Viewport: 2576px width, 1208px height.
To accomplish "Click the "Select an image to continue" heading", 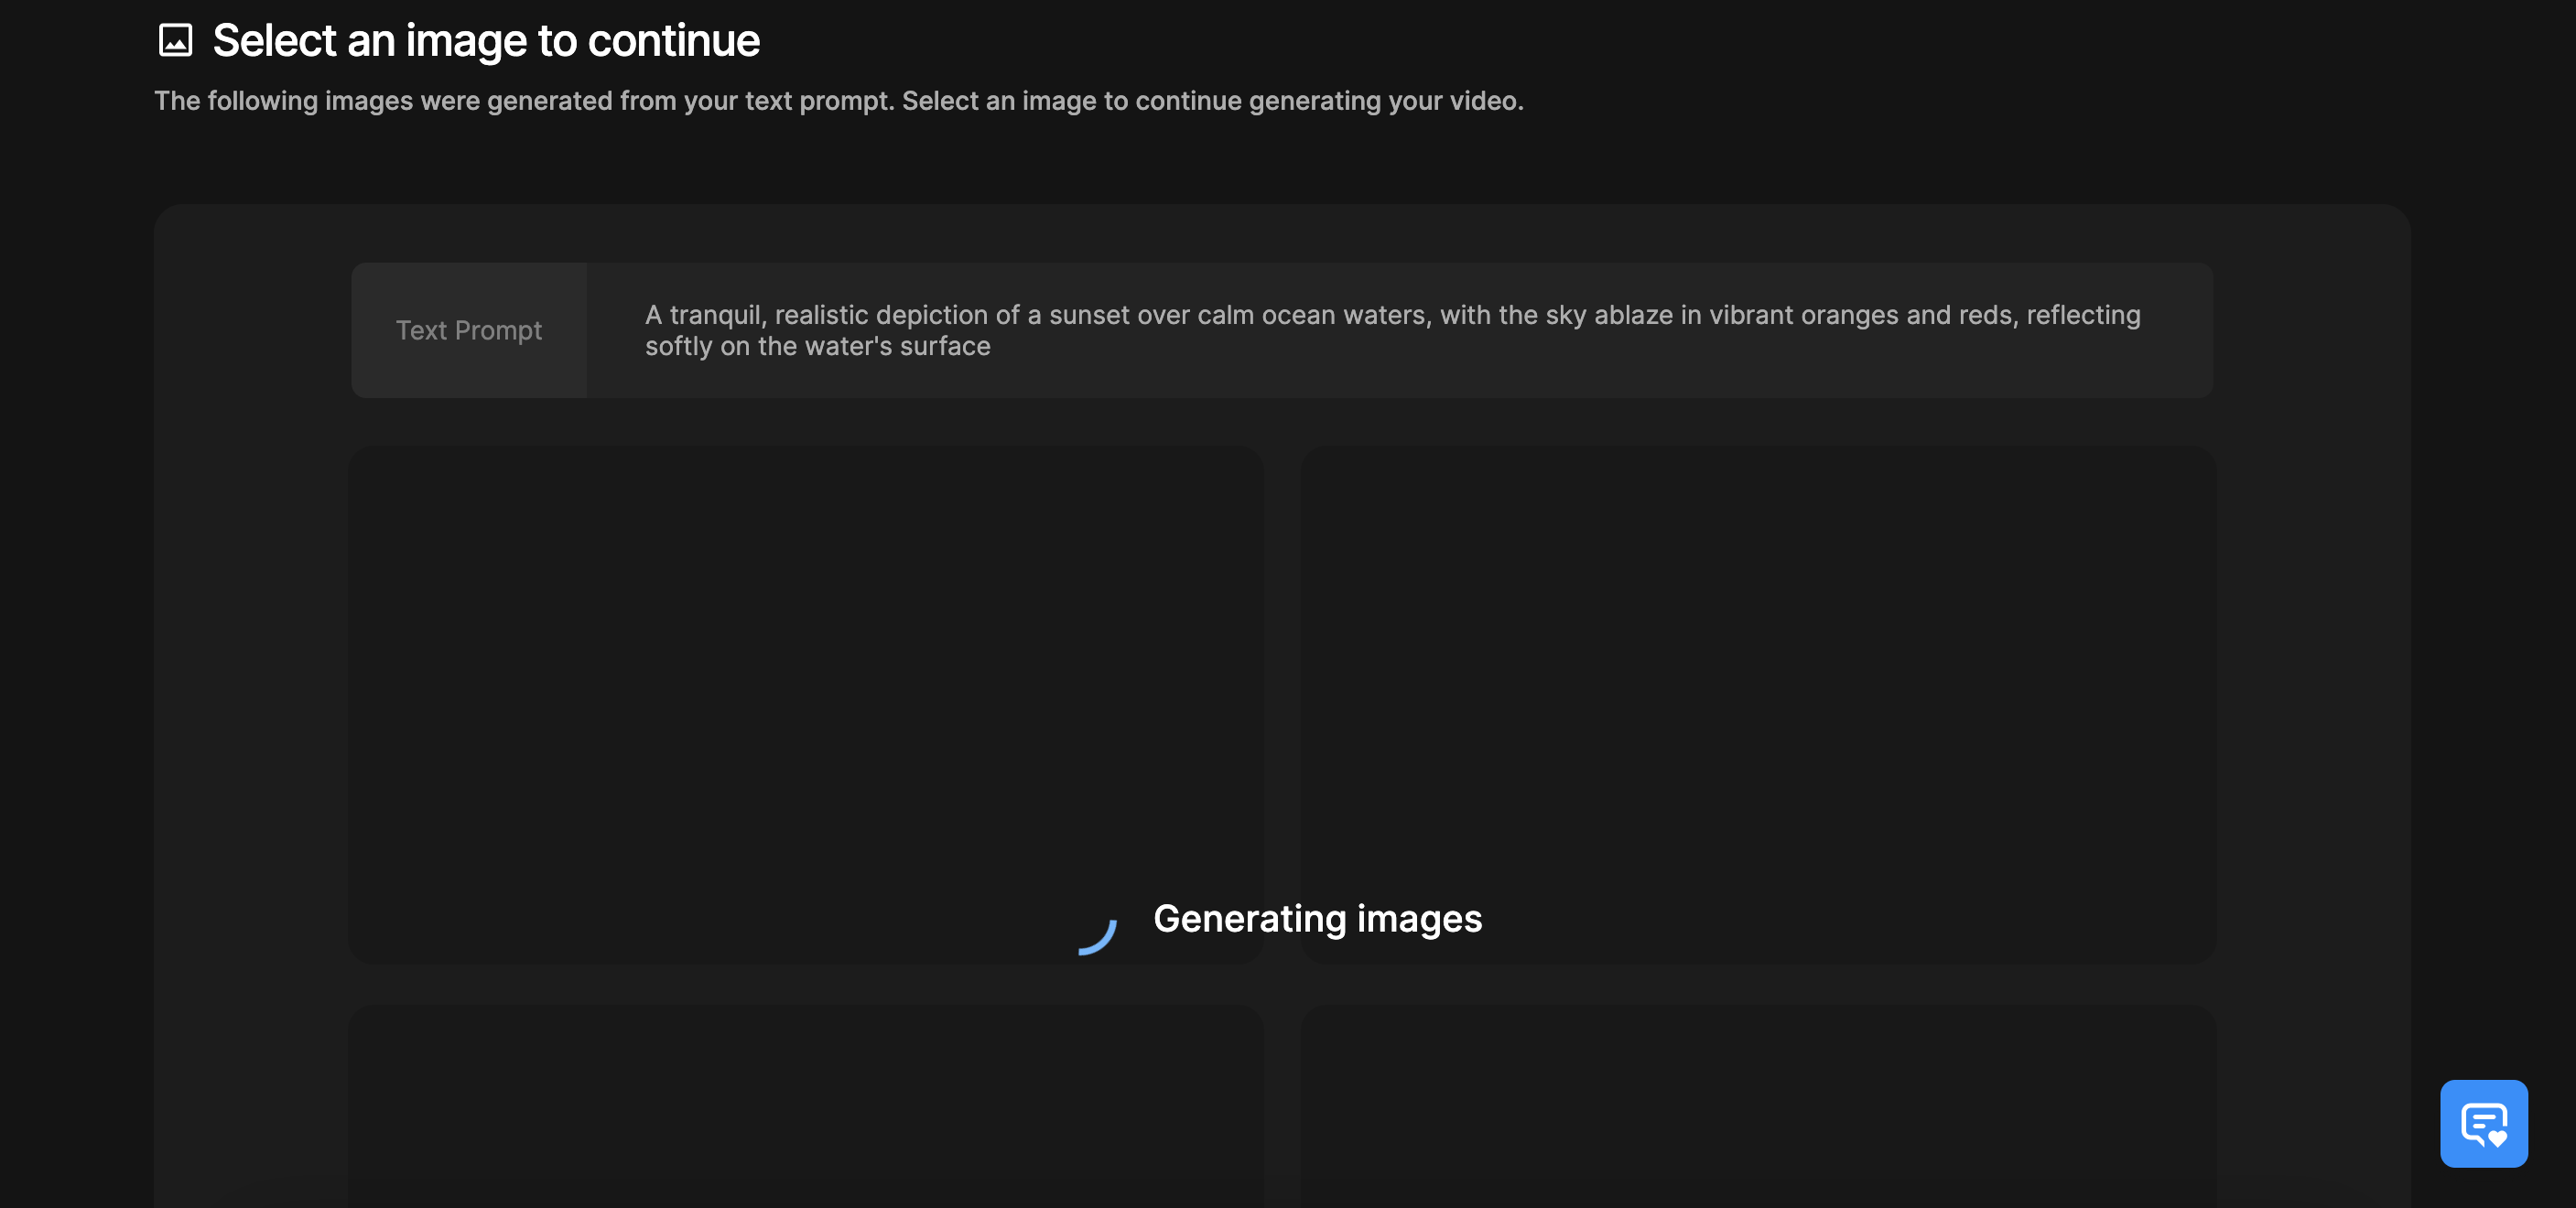I will (x=486, y=41).
